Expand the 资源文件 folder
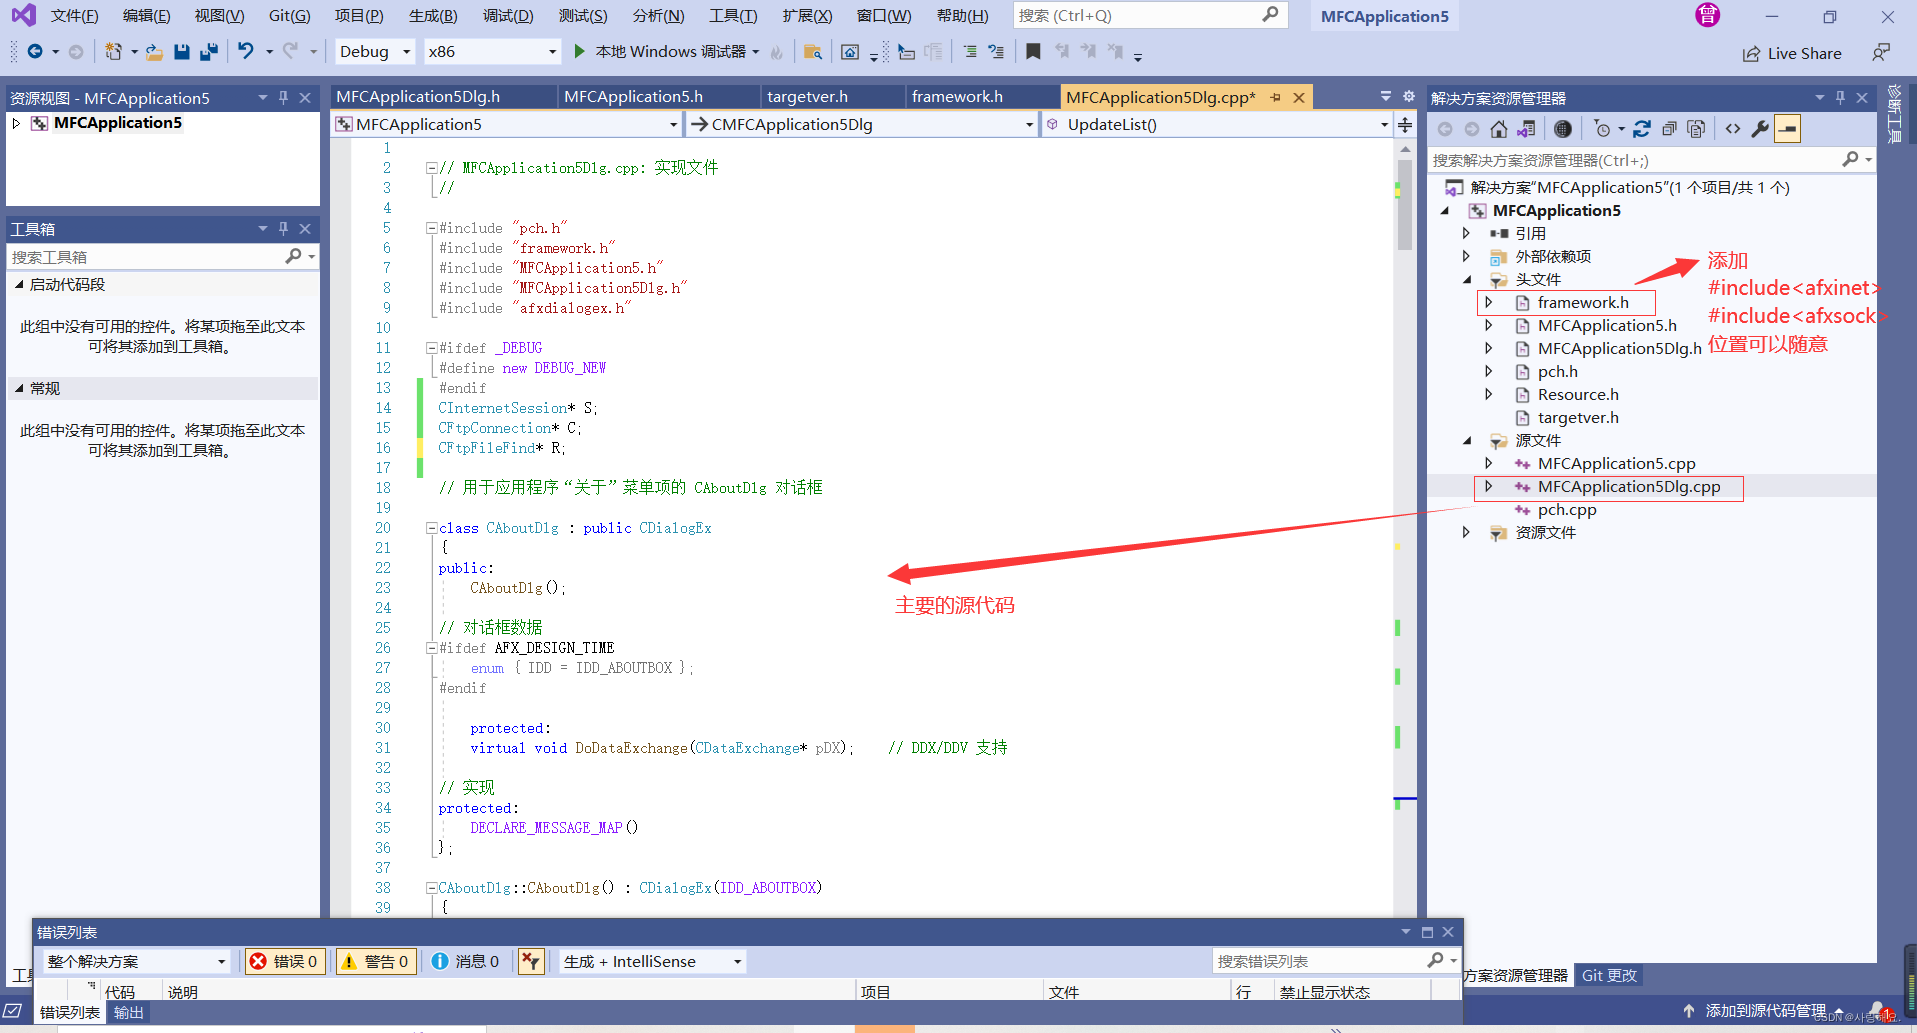The height and width of the screenshot is (1033, 1917). [1466, 532]
